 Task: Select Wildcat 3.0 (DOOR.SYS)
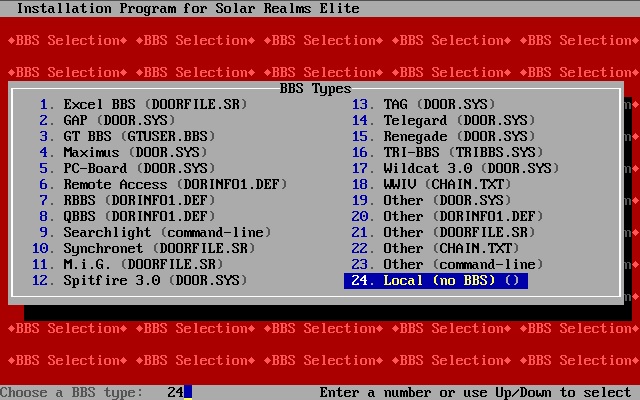coord(464,169)
